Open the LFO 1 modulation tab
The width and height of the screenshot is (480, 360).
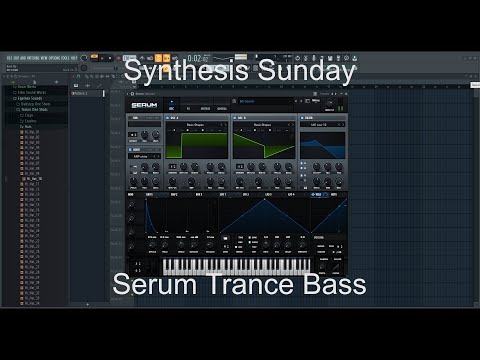point(223,194)
